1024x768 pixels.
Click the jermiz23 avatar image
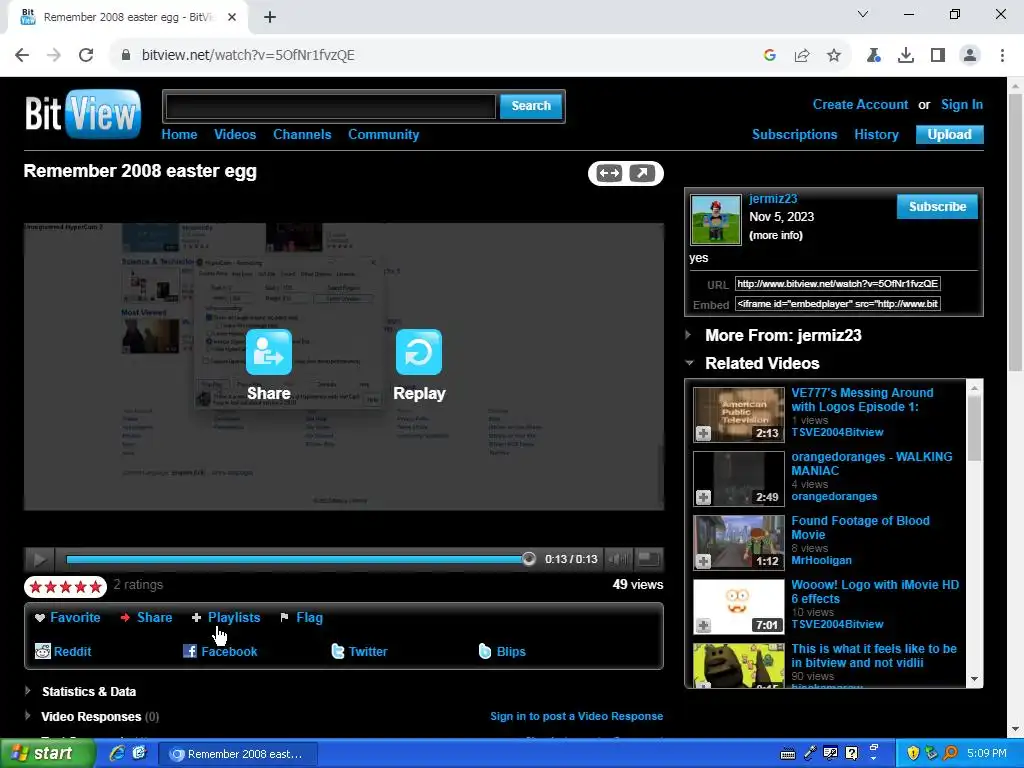click(716, 219)
